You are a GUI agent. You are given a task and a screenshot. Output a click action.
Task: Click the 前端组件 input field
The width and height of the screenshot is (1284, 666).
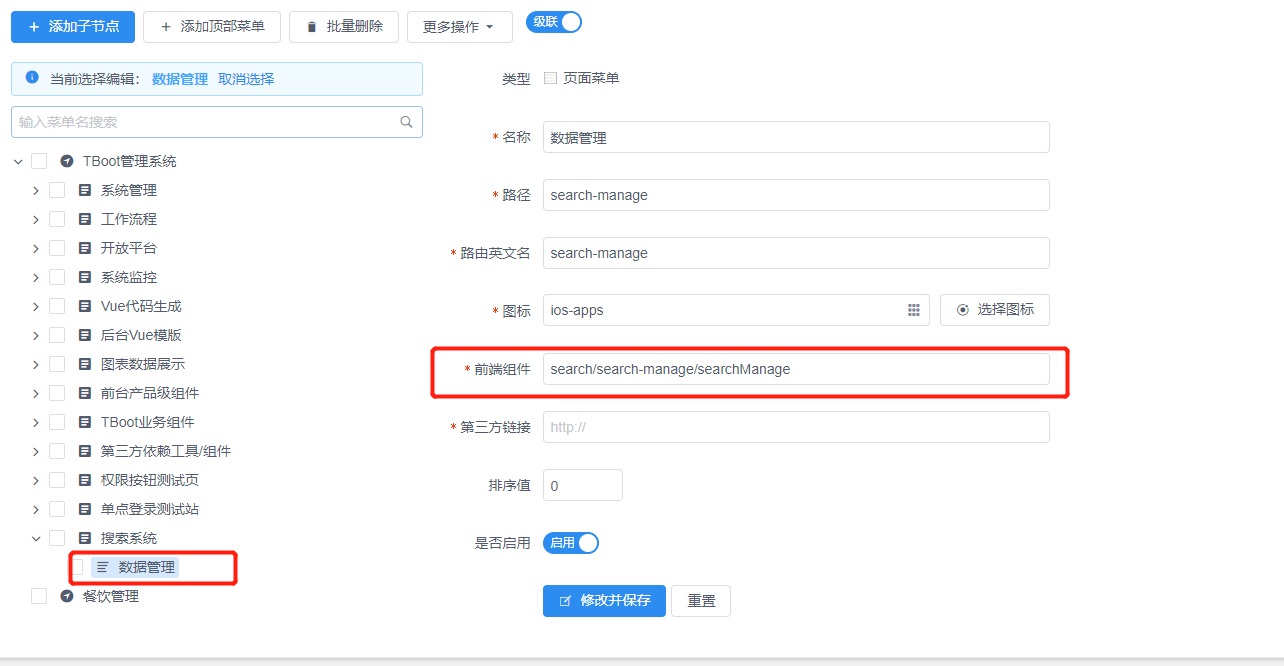(x=796, y=369)
